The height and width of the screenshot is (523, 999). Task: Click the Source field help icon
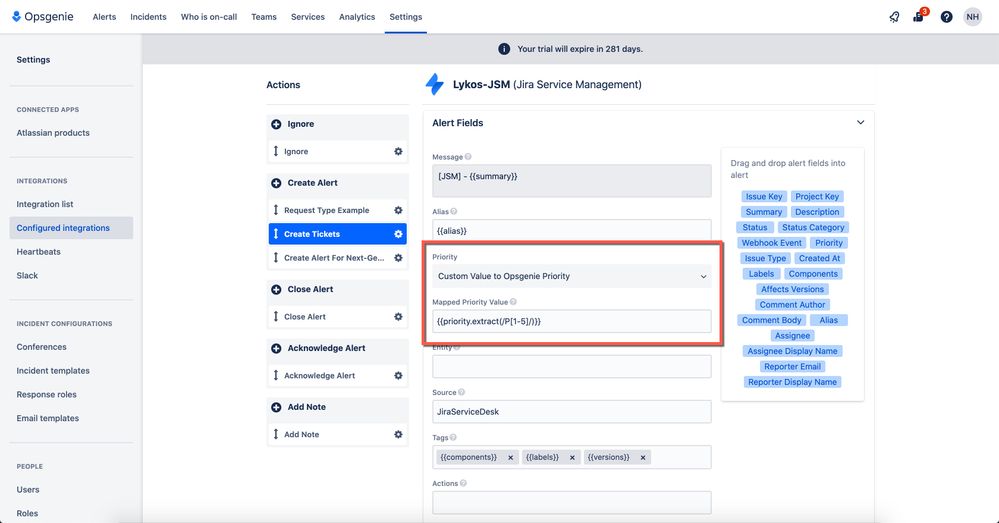(x=461, y=392)
